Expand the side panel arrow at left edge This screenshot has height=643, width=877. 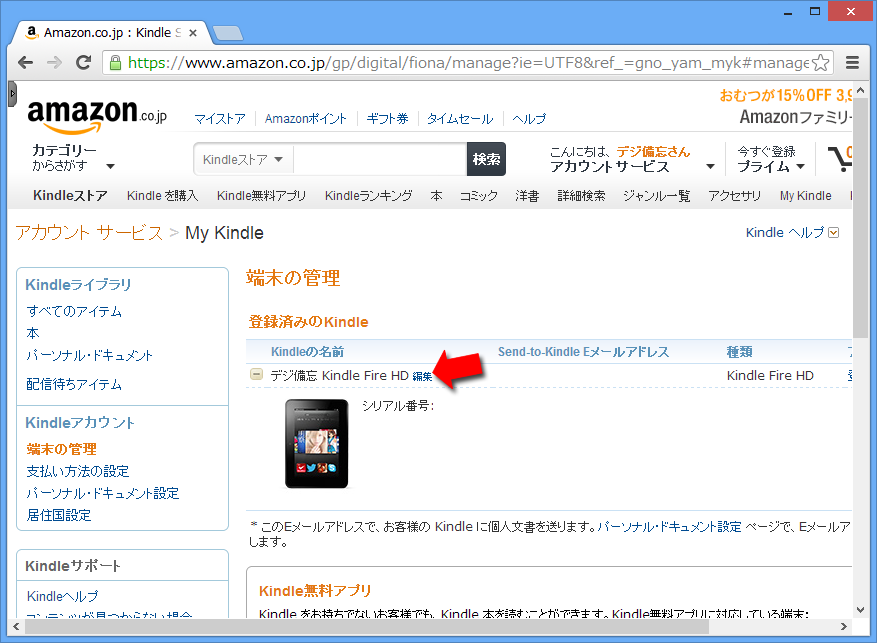(12, 94)
